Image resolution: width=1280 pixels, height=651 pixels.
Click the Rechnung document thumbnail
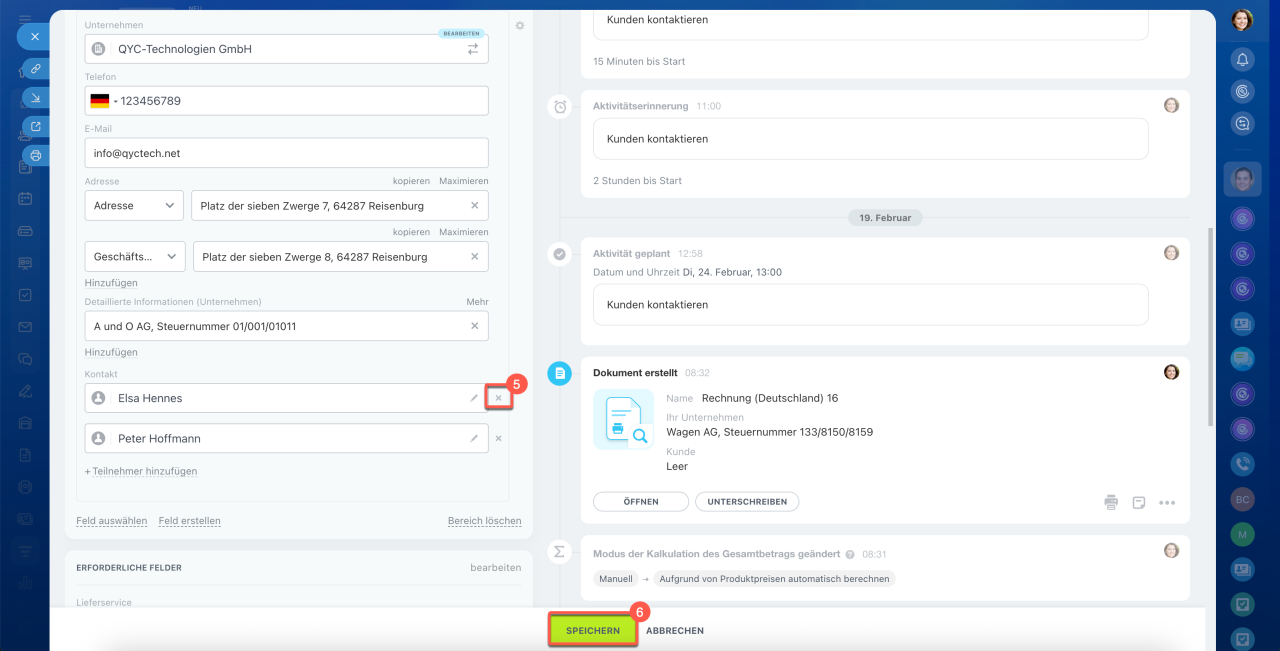tap(623, 419)
